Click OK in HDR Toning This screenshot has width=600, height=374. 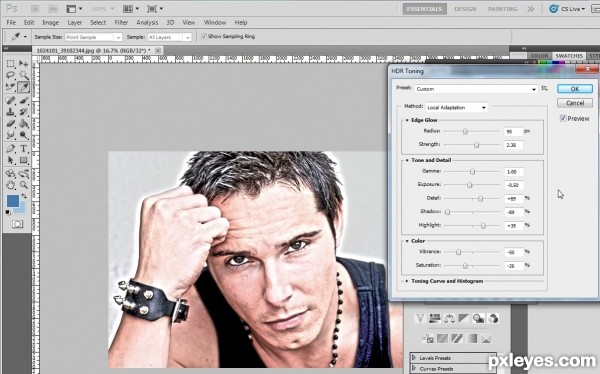[575, 89]
